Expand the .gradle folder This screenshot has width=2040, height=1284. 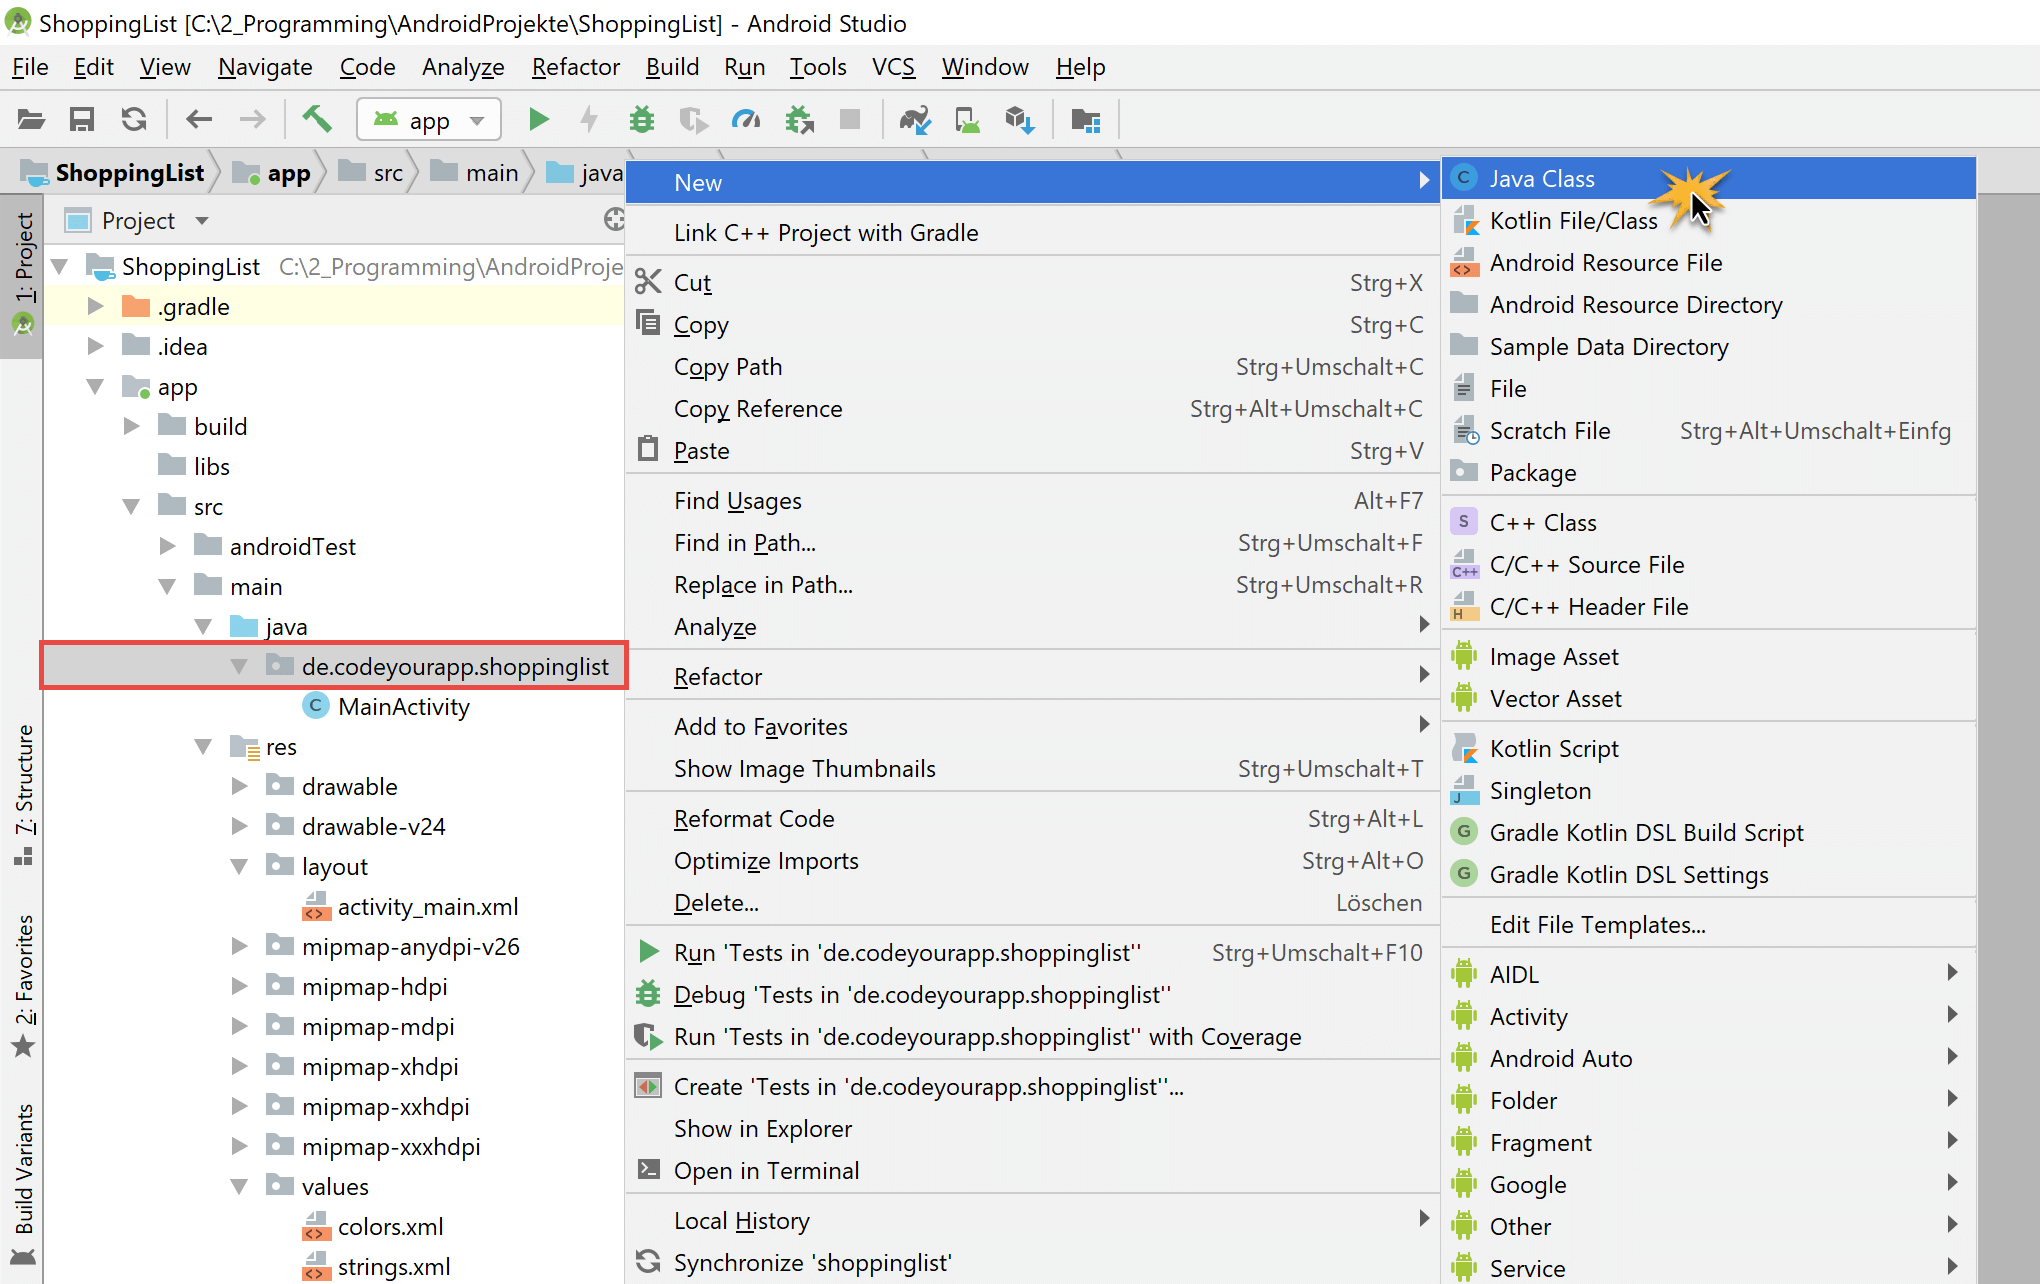[x=96, y=306]
